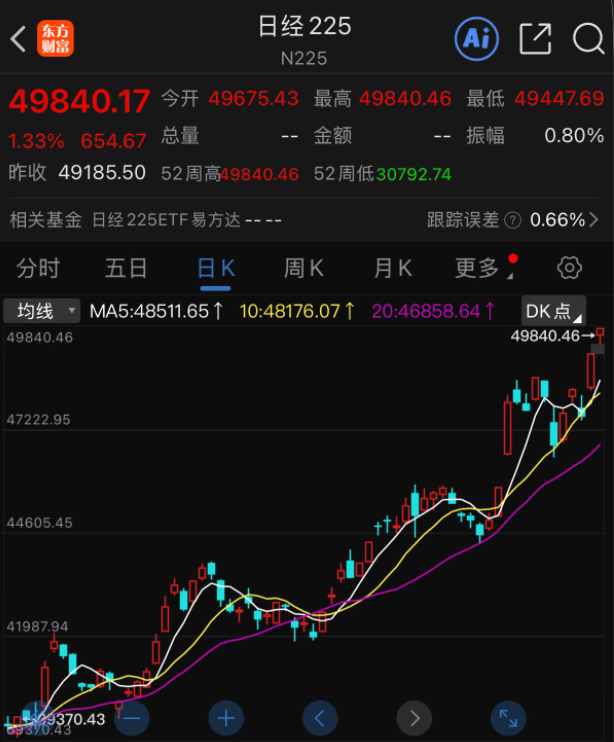The height and width of the screenshot is (742, 614).
Task: Zoom out chart with minus button
Action: point(132,717)
